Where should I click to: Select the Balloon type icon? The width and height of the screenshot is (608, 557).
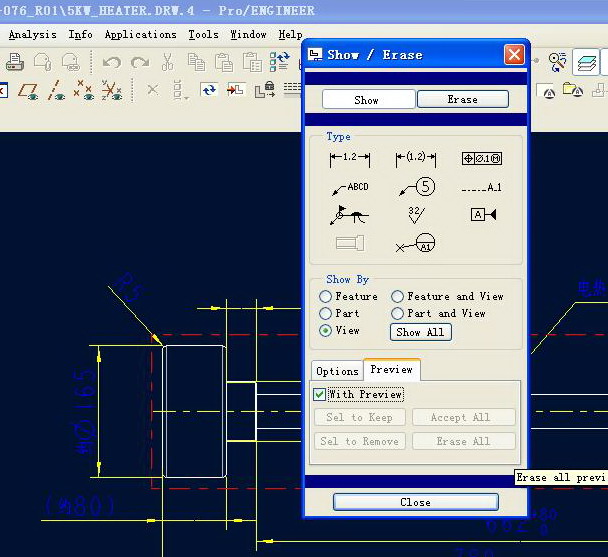pyautogui.click(x=416, y=188)
